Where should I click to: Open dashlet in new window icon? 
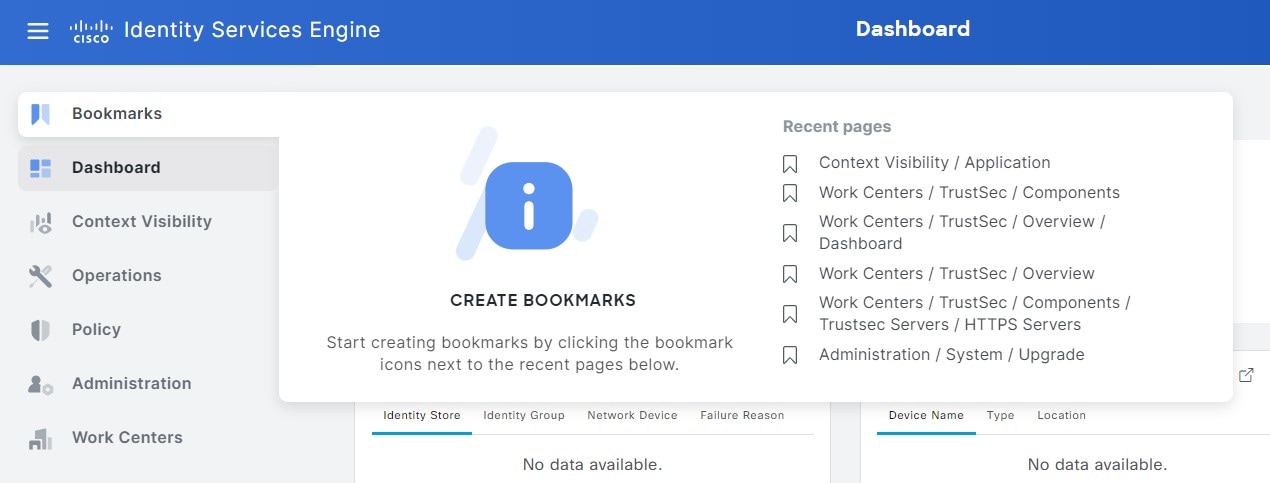point(1246,375)
